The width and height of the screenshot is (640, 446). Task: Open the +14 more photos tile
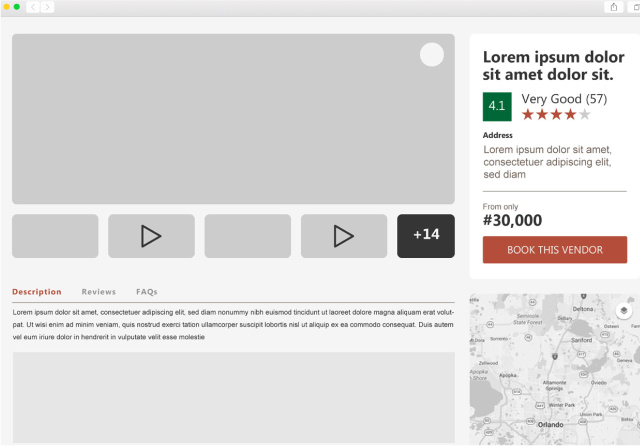tap(425, 235)
